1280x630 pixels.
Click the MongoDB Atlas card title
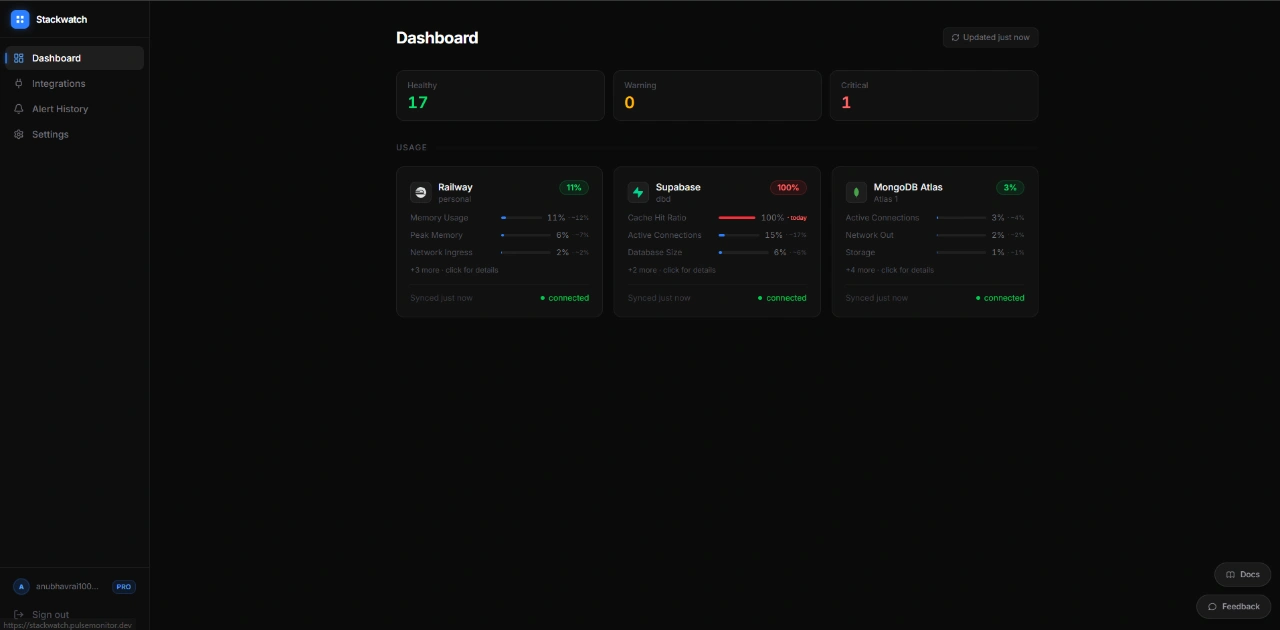908,187
